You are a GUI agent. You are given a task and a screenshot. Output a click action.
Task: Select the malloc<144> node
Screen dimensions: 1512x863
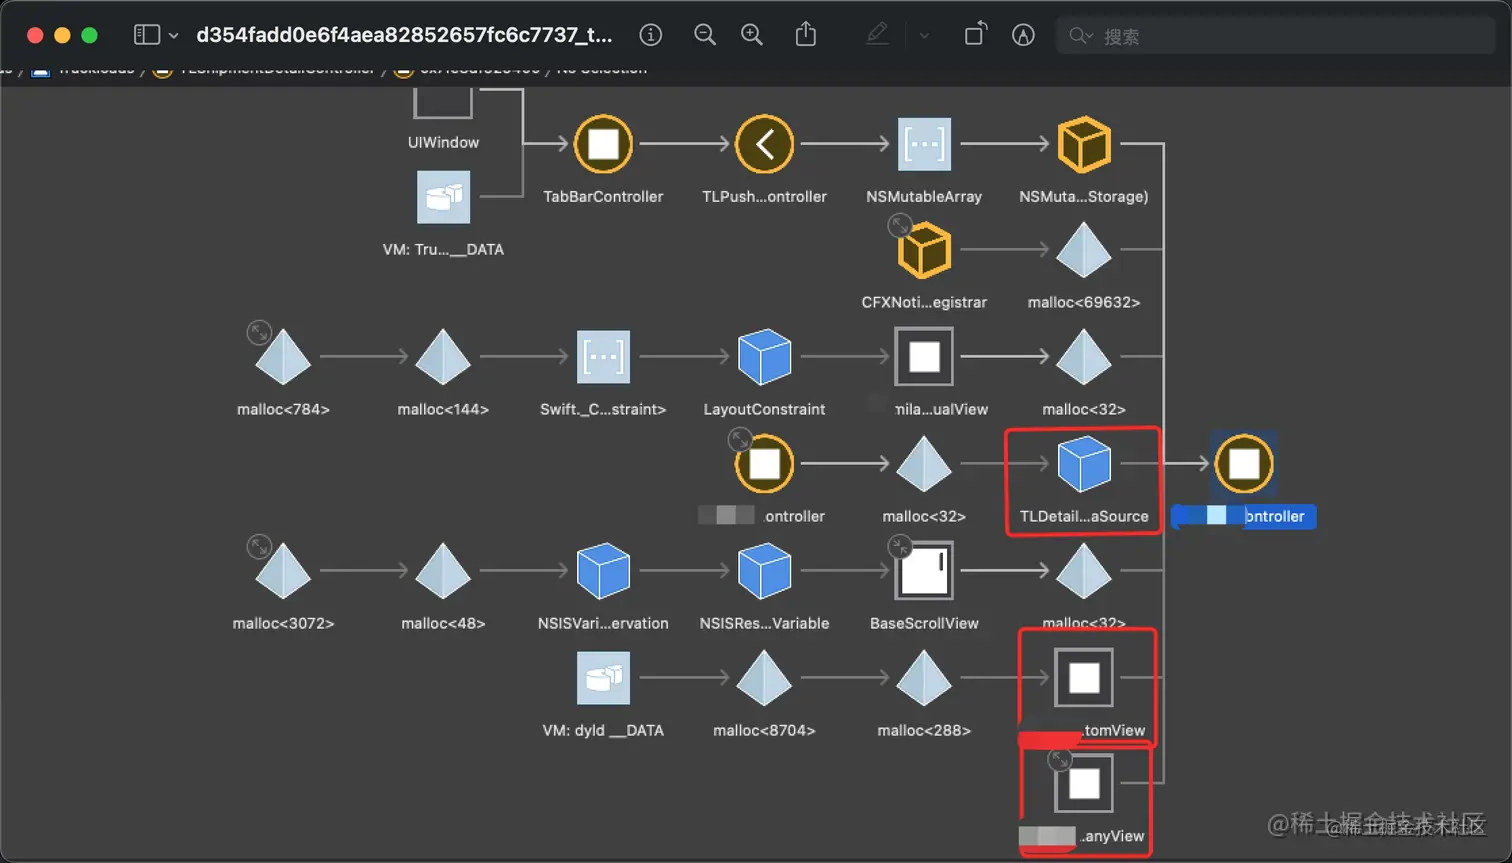point(443,357)
